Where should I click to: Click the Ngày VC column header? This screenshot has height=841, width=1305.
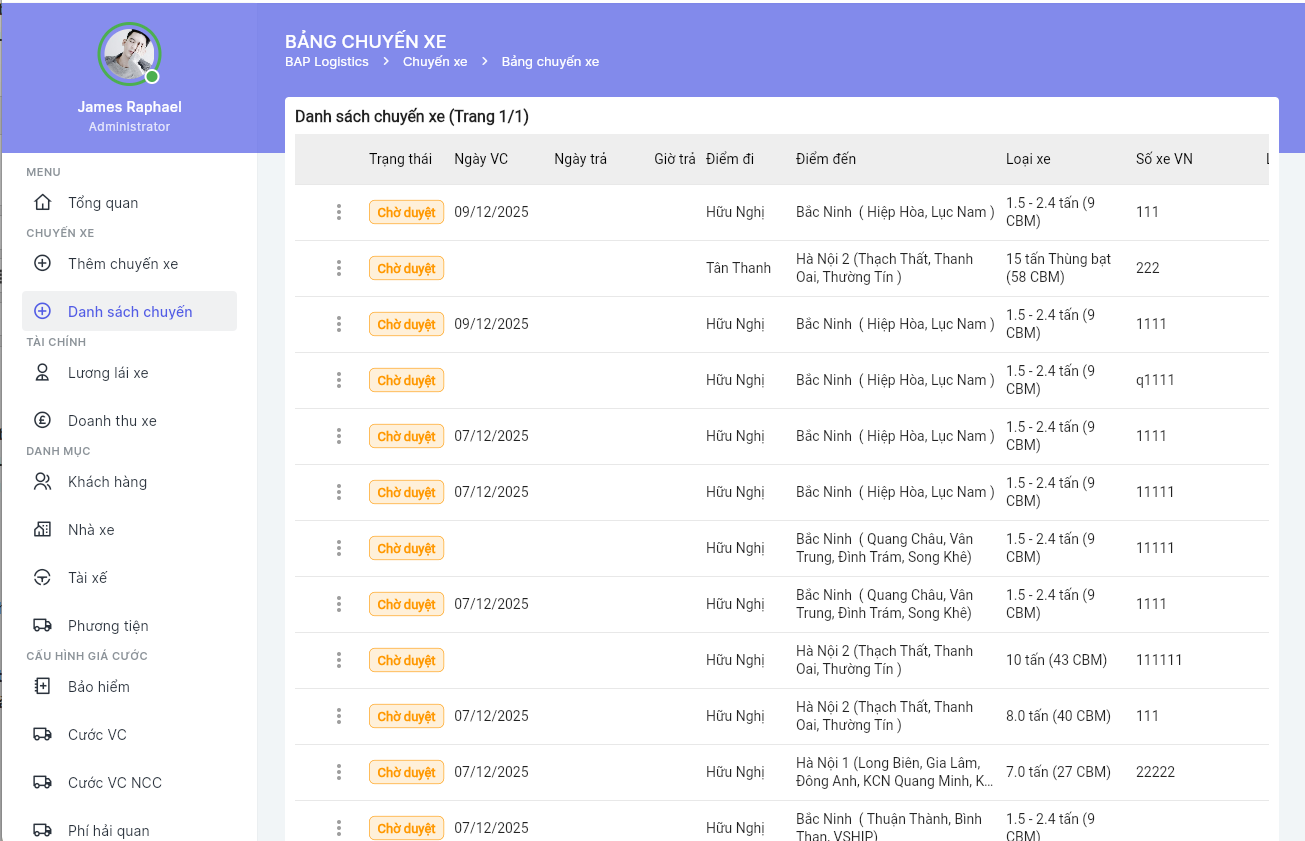pos(481,159)
